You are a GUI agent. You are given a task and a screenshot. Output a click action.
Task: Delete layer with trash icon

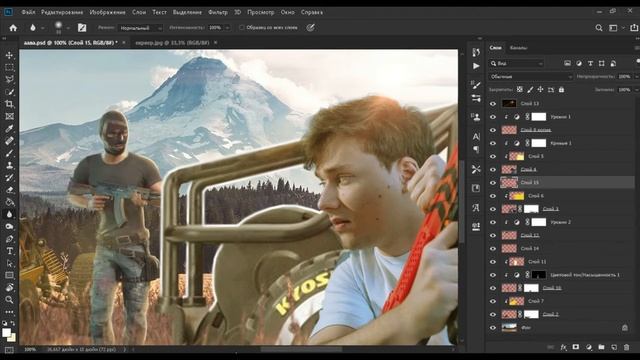(x=627, y=347)
